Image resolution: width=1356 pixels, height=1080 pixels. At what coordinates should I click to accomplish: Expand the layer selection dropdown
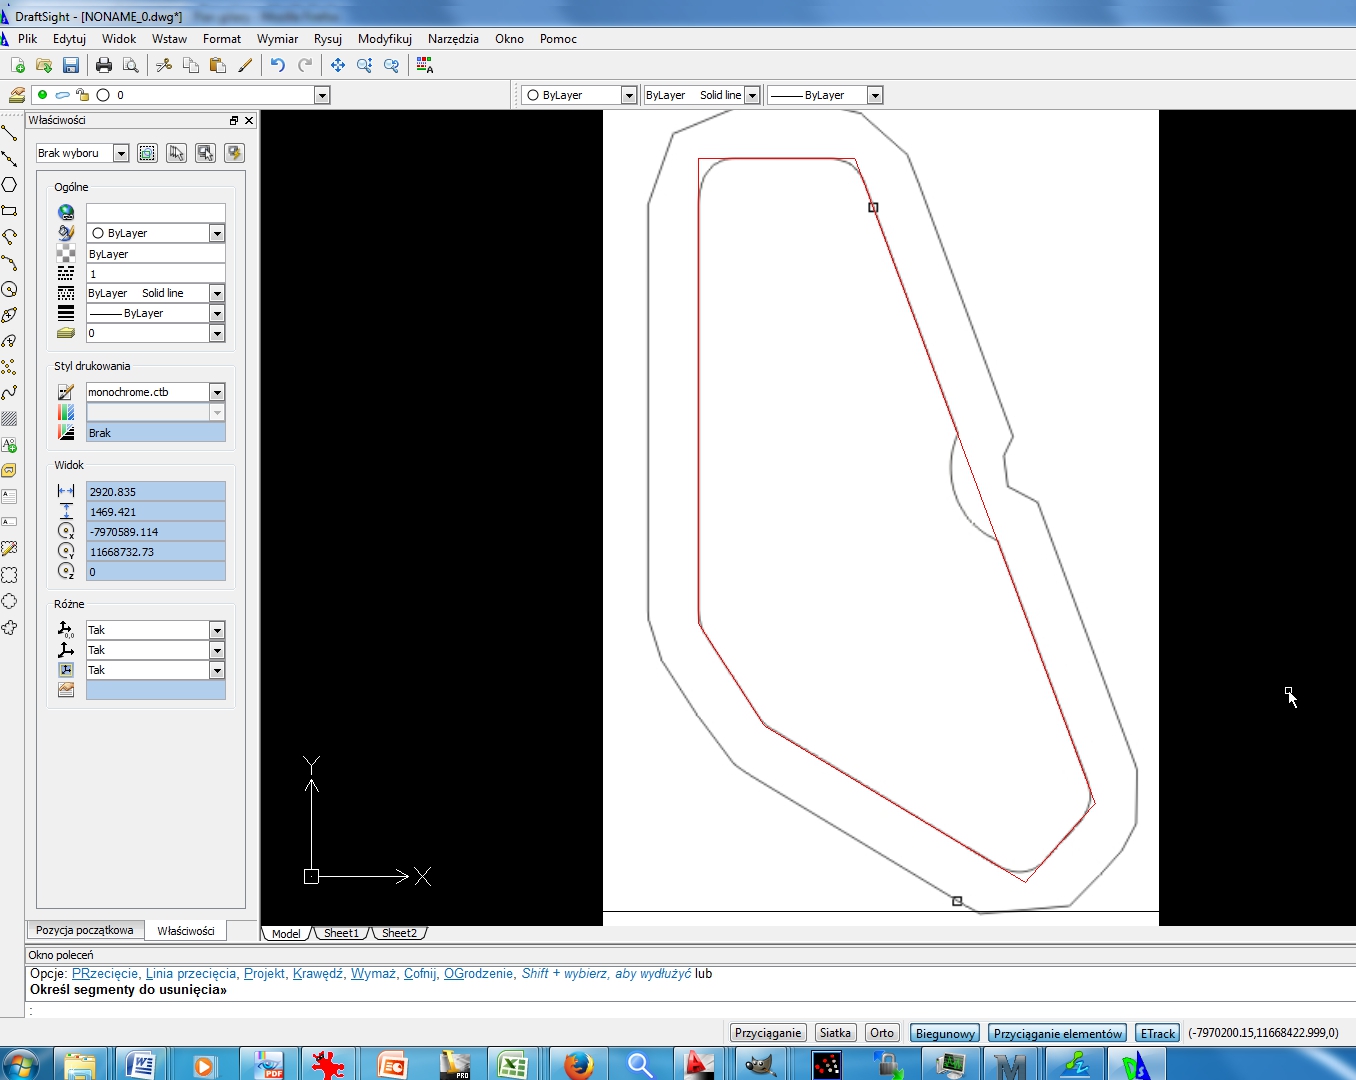(x=322, y=95)
